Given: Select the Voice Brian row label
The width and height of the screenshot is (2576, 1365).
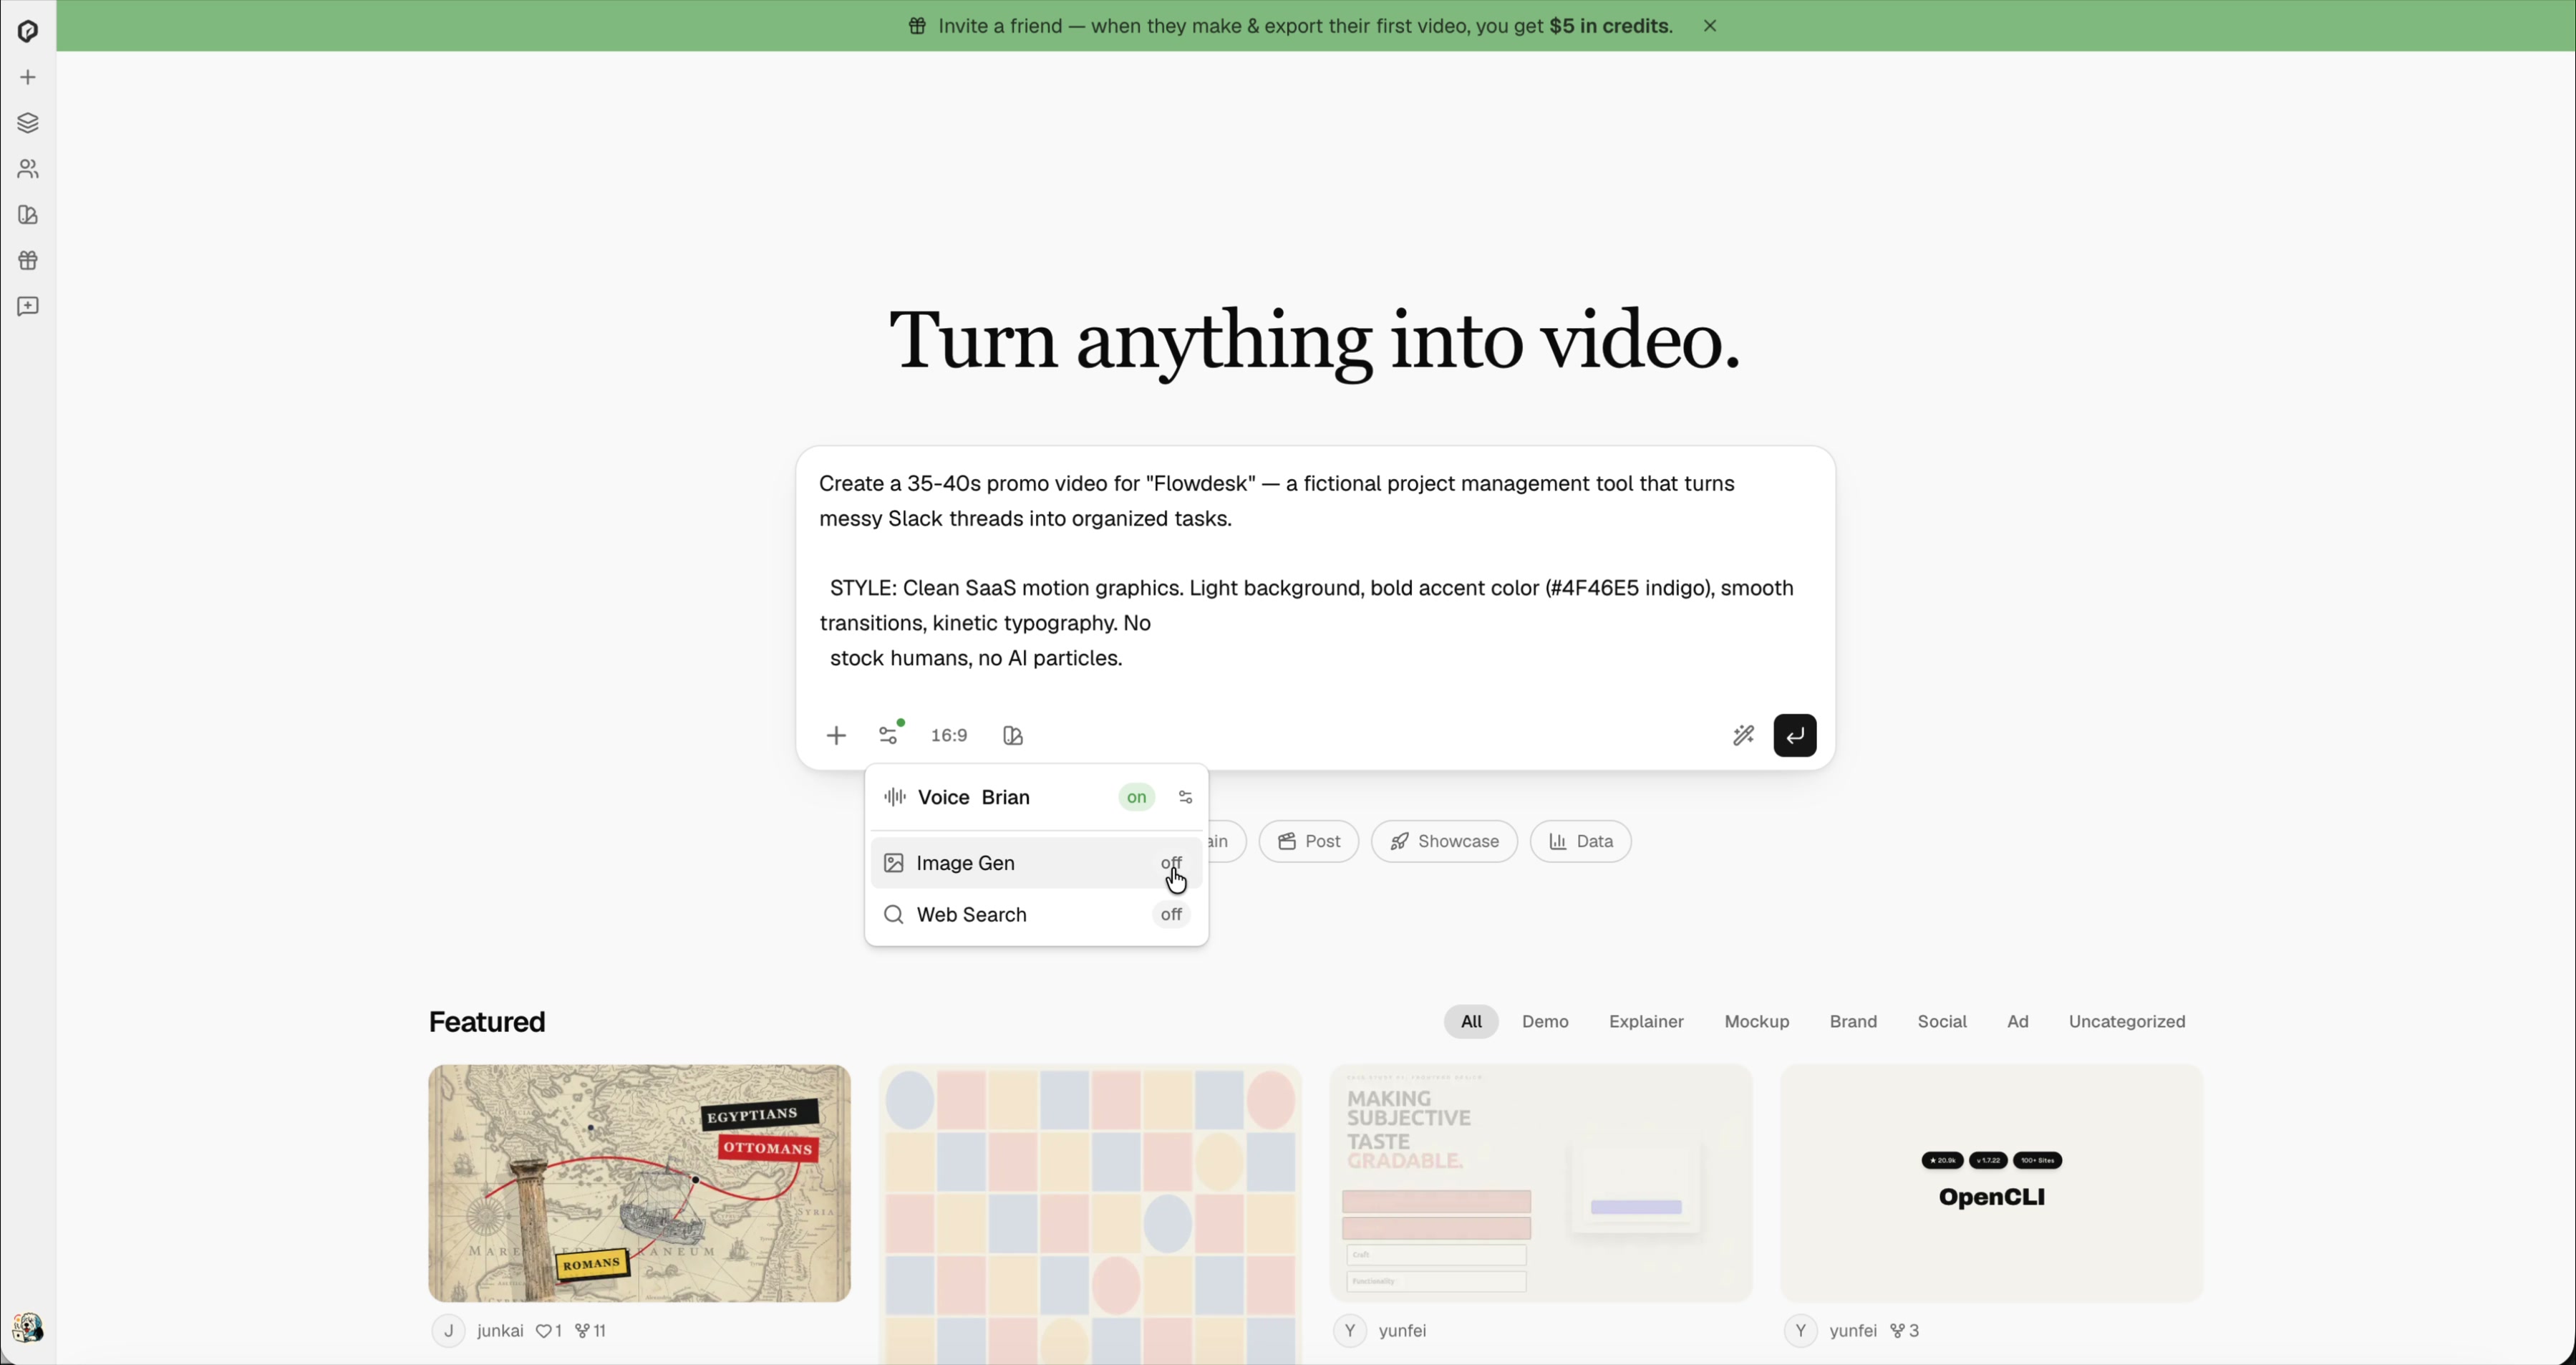Looking at the screenshot, I should coord(974,798).
